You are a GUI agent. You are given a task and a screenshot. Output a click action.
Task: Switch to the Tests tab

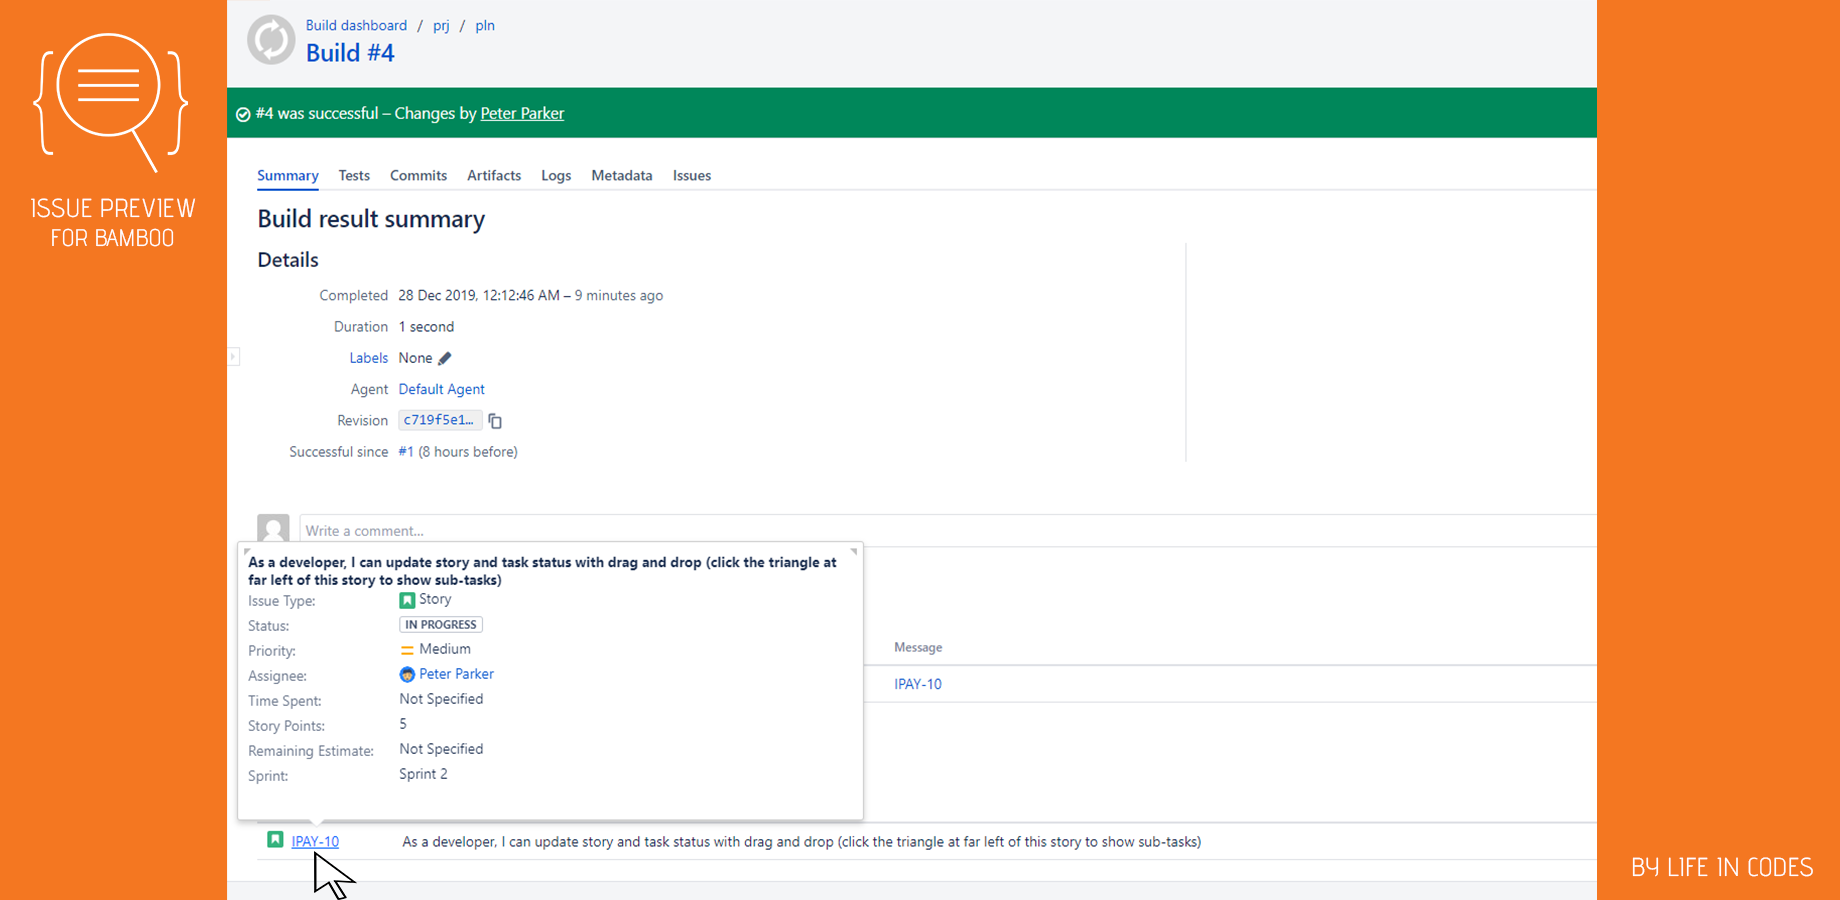click(354, 176)
